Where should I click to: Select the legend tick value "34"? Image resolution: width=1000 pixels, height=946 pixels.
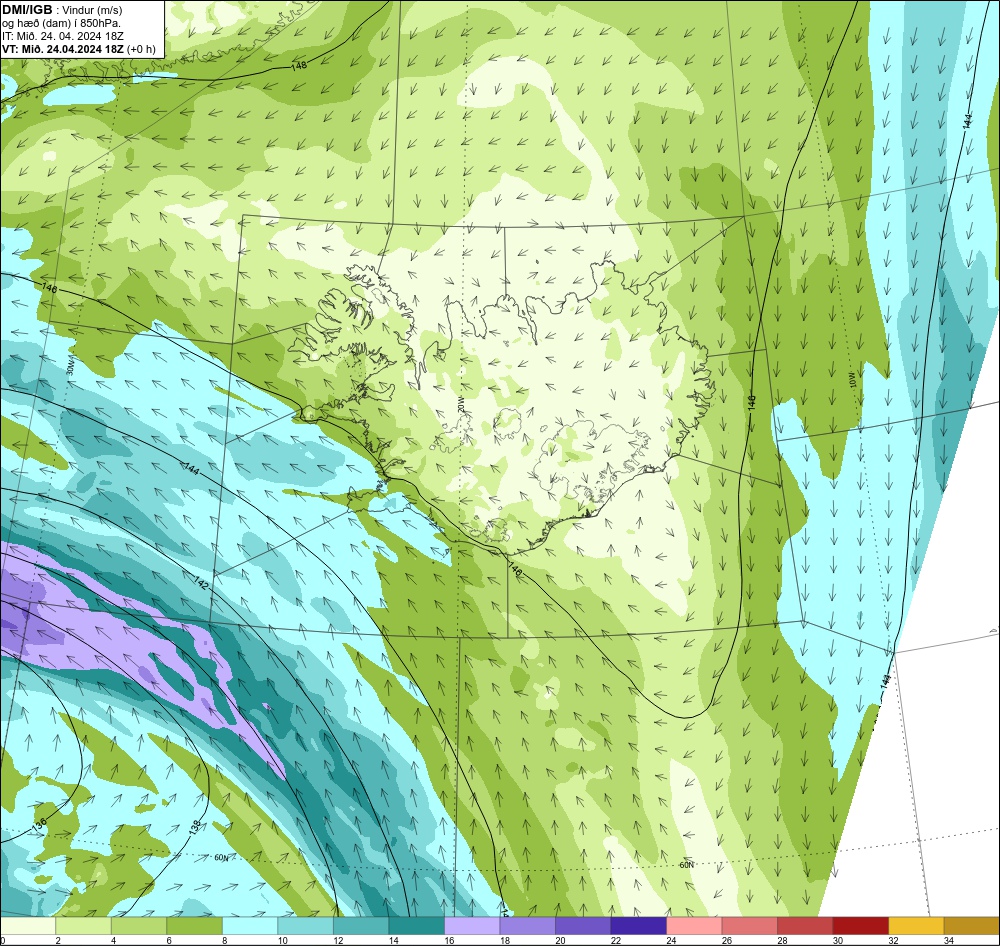click(948, 940)
